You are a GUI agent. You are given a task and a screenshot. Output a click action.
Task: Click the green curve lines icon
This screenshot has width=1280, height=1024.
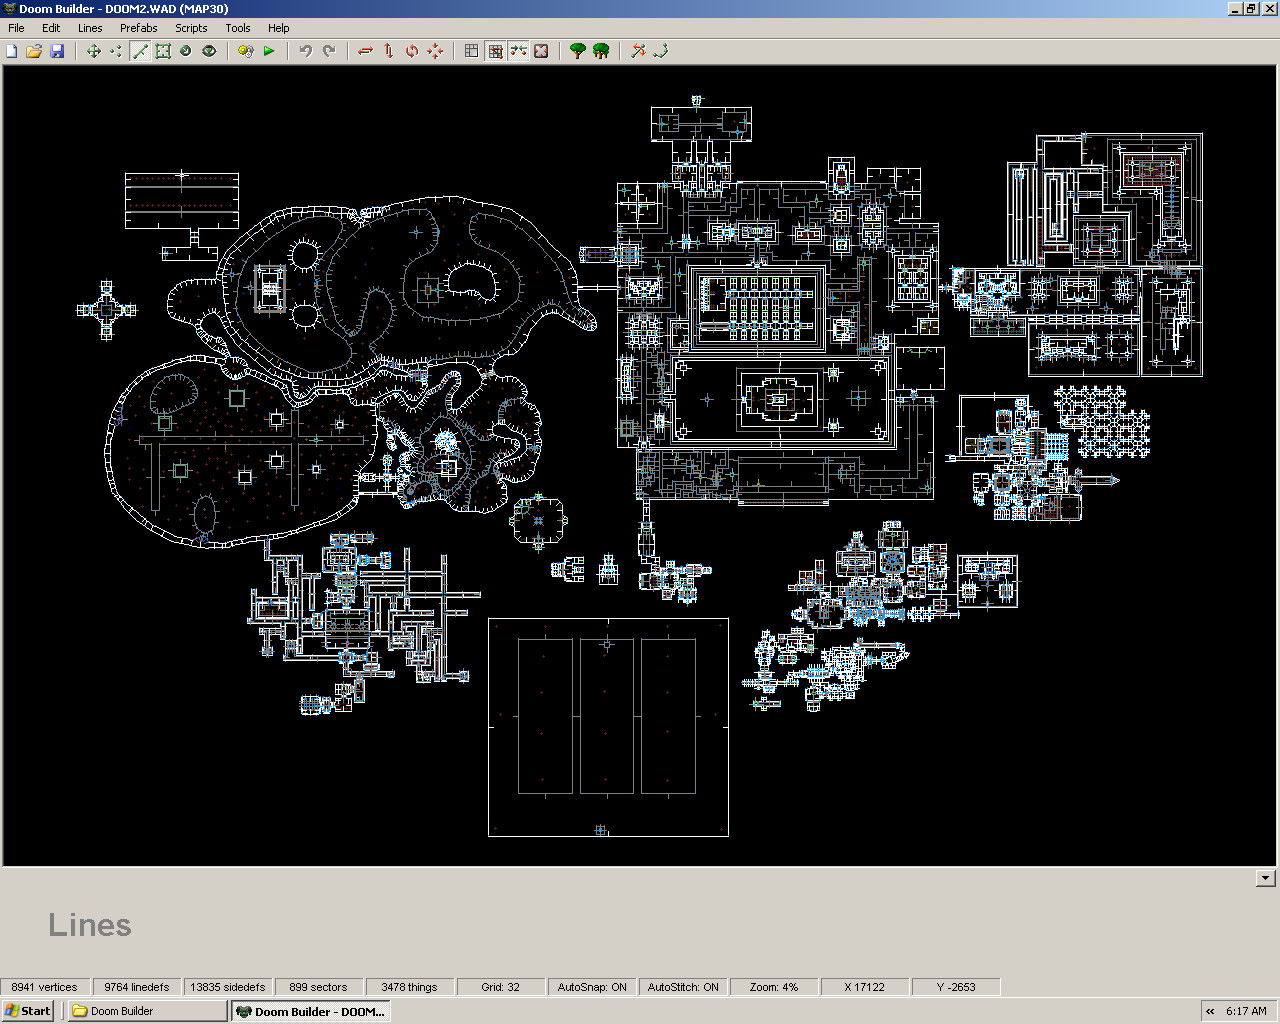(x=661, y=51)
